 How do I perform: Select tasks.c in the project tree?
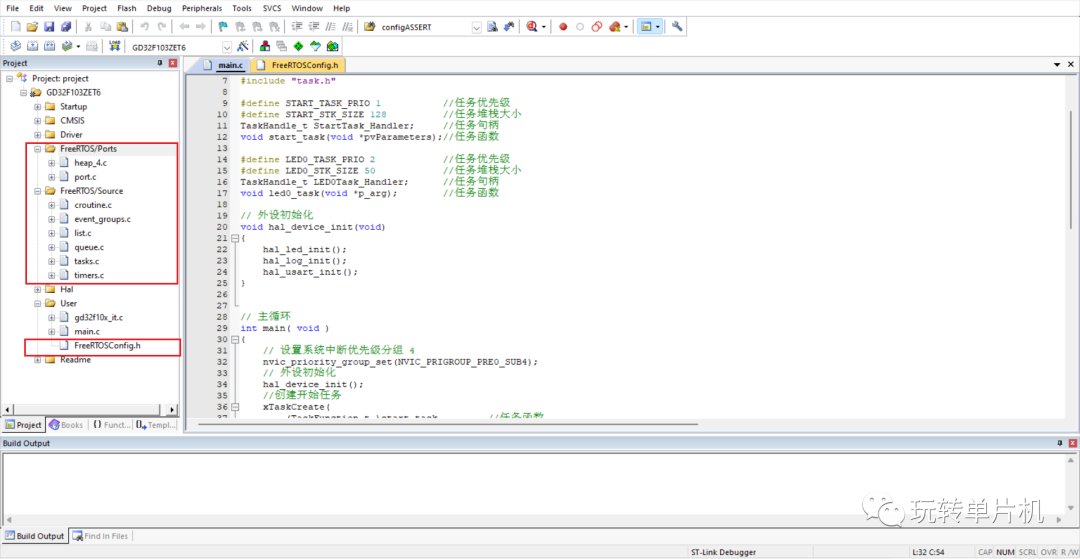86,261
